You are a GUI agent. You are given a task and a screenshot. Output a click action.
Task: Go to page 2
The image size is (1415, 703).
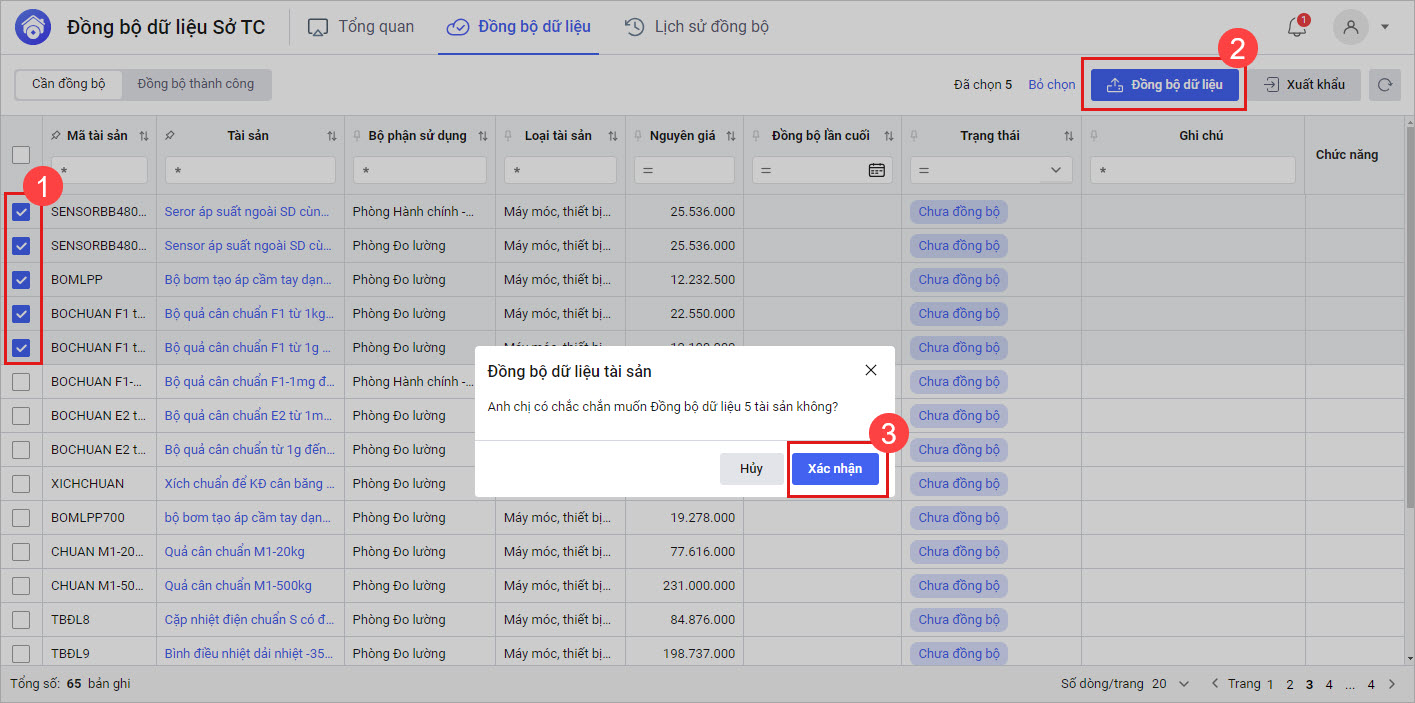click(1290, 685)
